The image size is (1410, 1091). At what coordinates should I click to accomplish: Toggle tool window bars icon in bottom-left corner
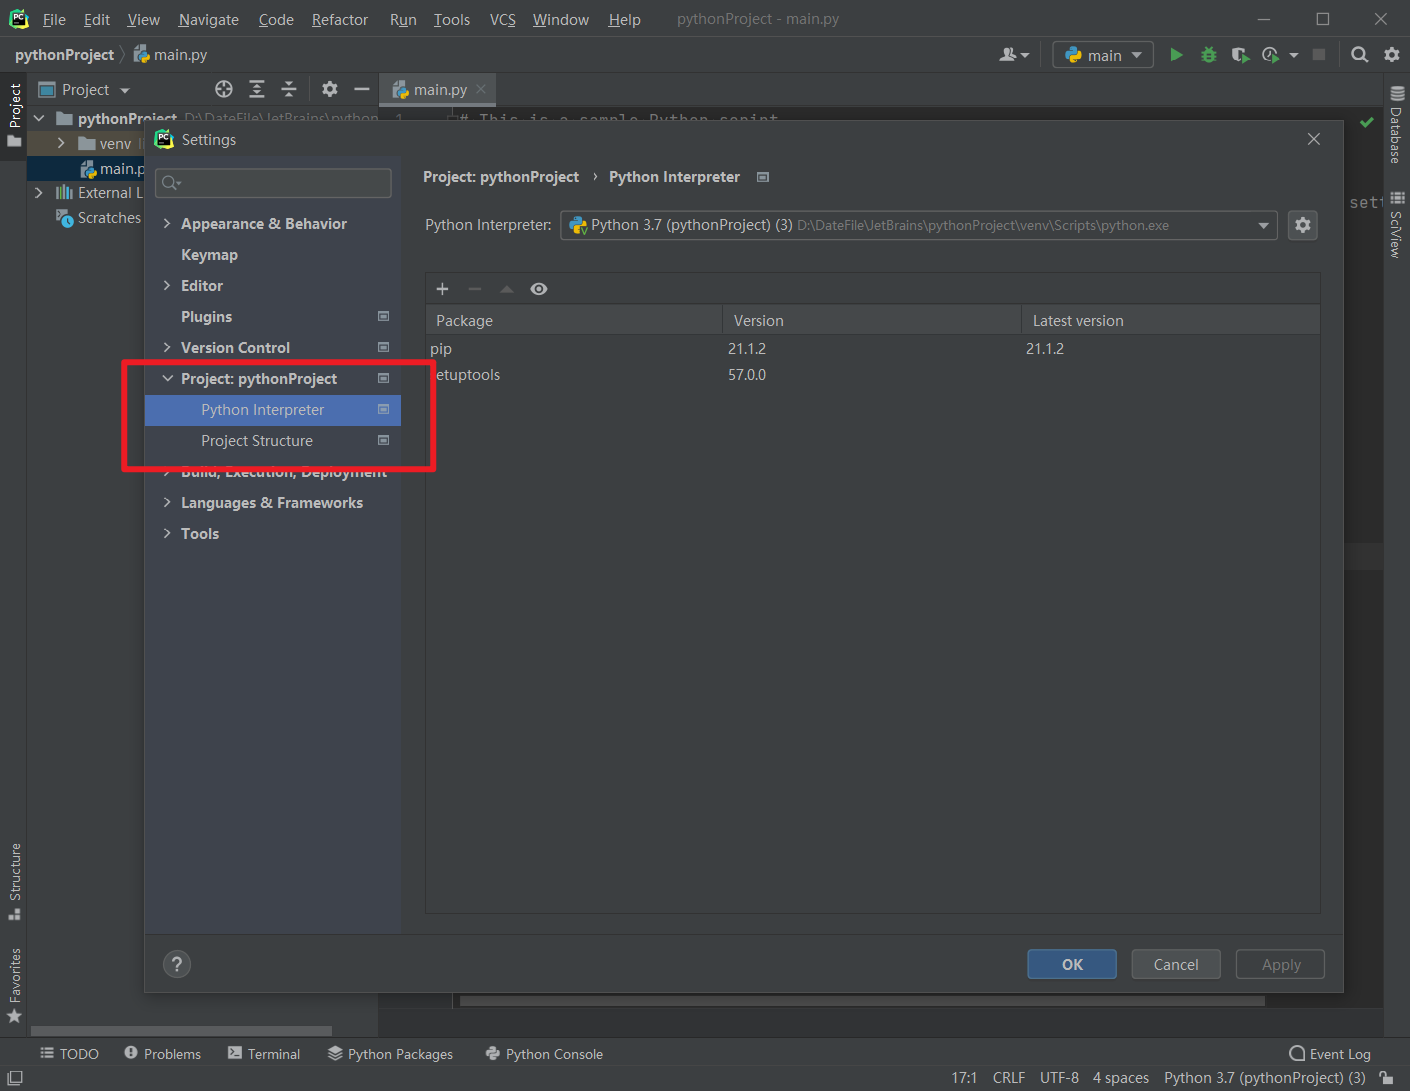(14, 1078)
